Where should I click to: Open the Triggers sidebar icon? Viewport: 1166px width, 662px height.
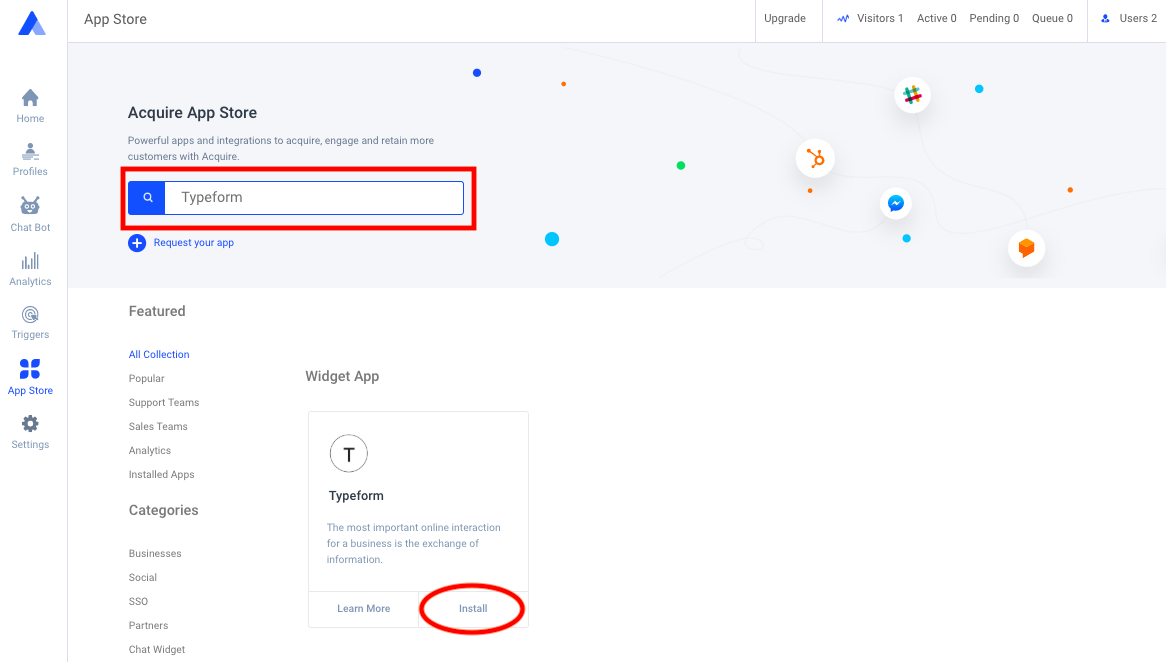coord(30,315)
